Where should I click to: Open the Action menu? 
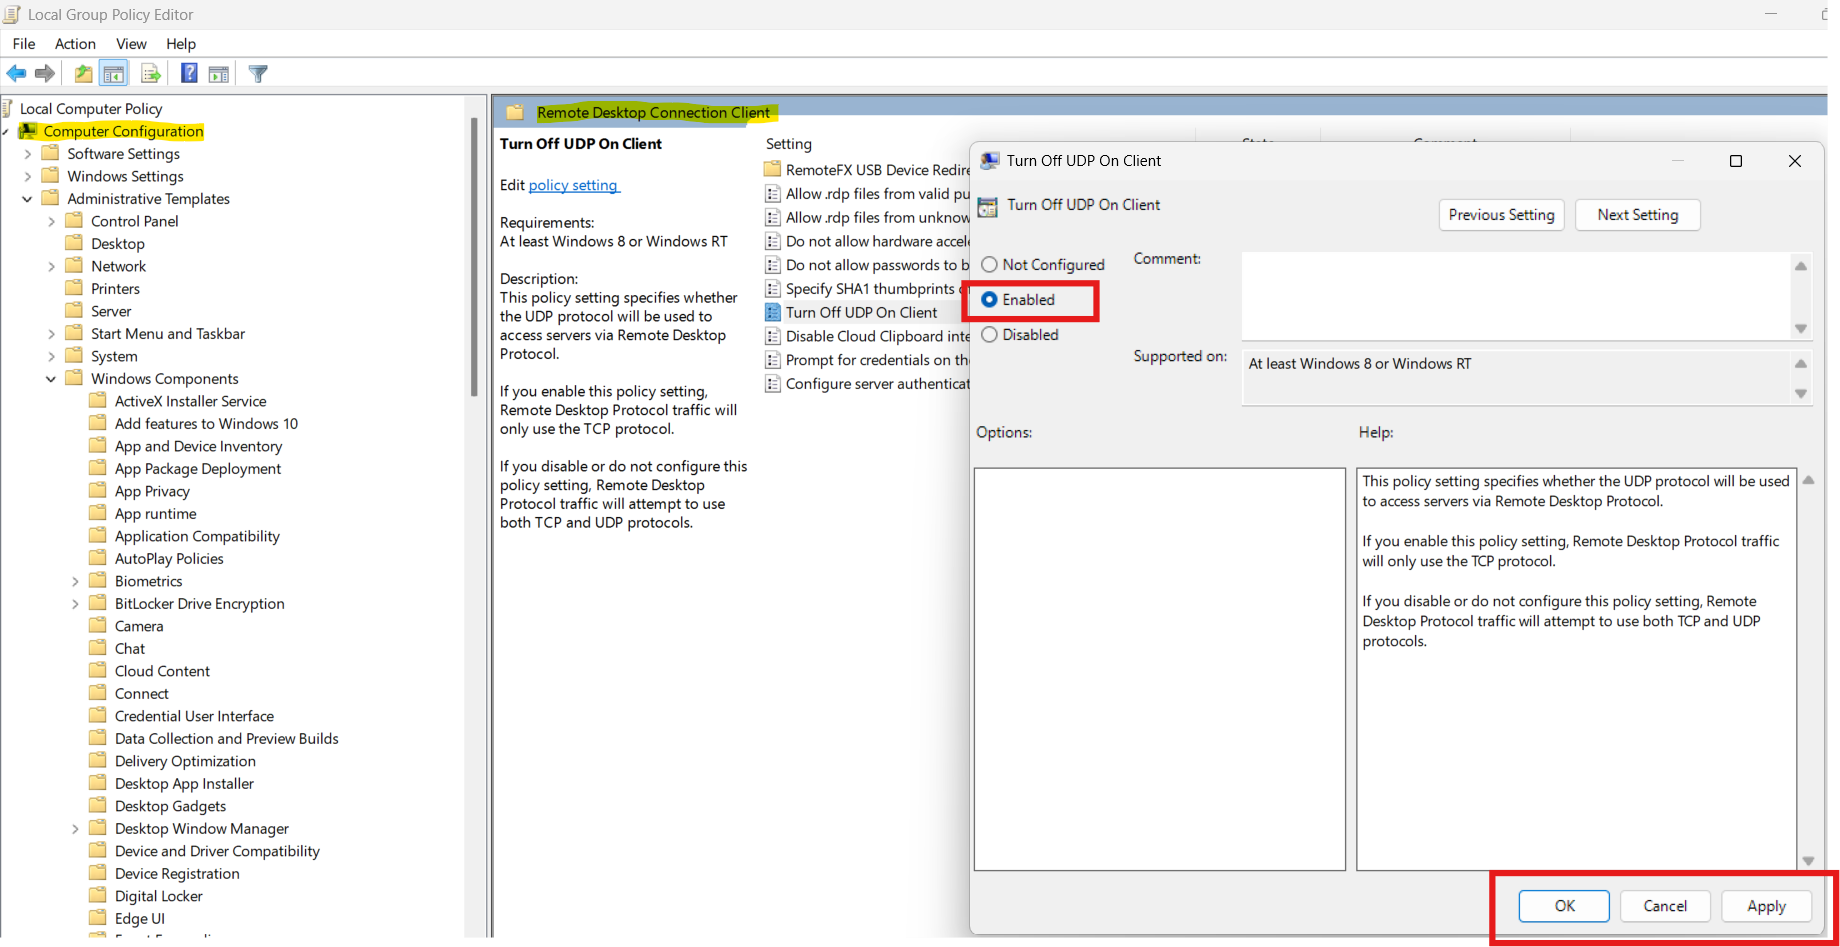75,43
